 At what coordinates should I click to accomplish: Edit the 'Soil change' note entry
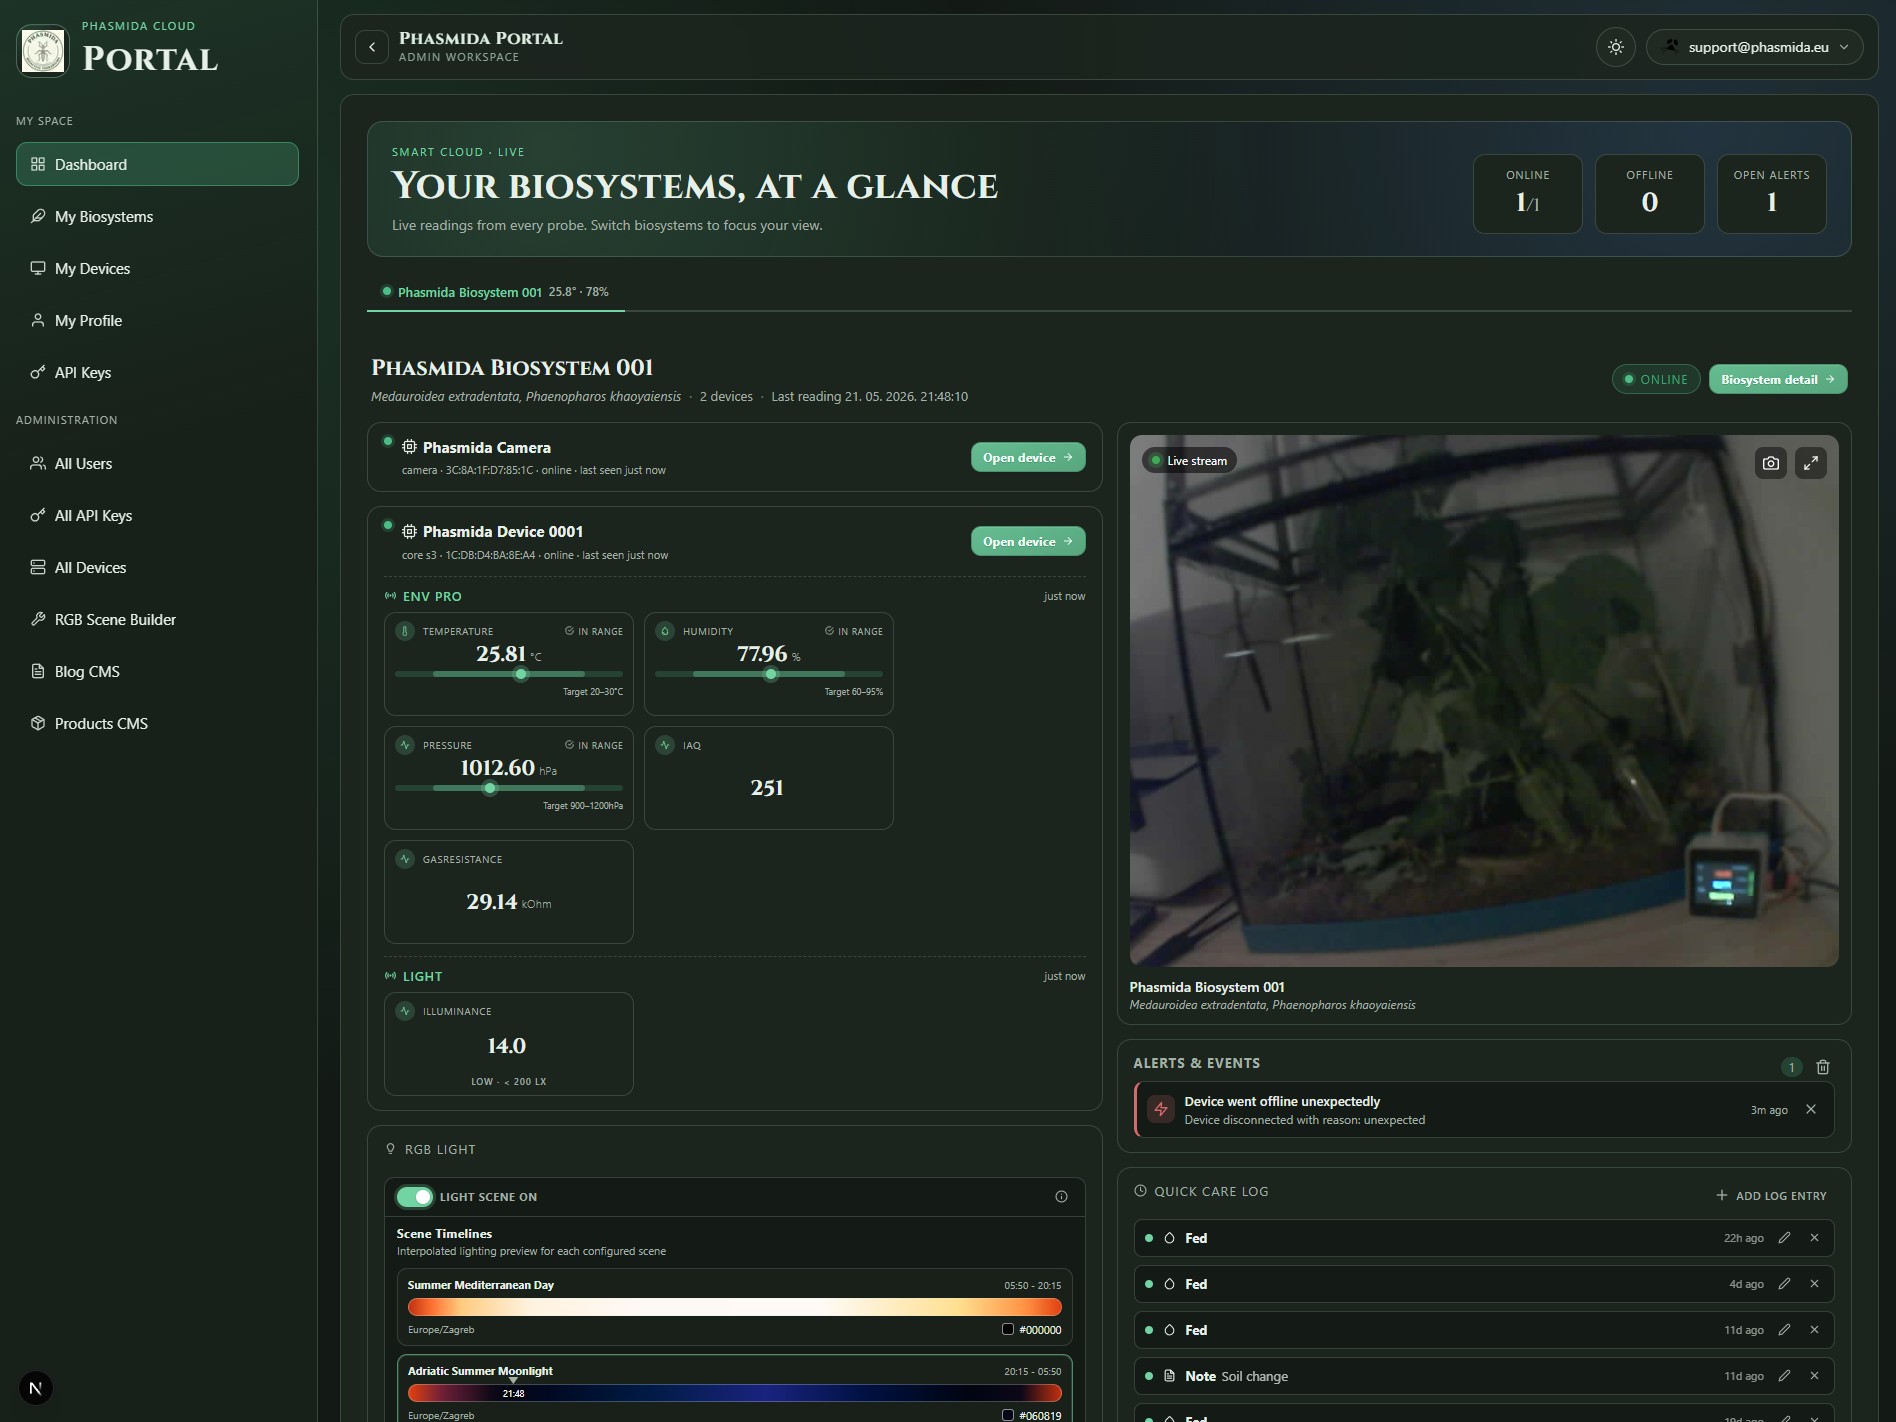coord(1784,1376)
